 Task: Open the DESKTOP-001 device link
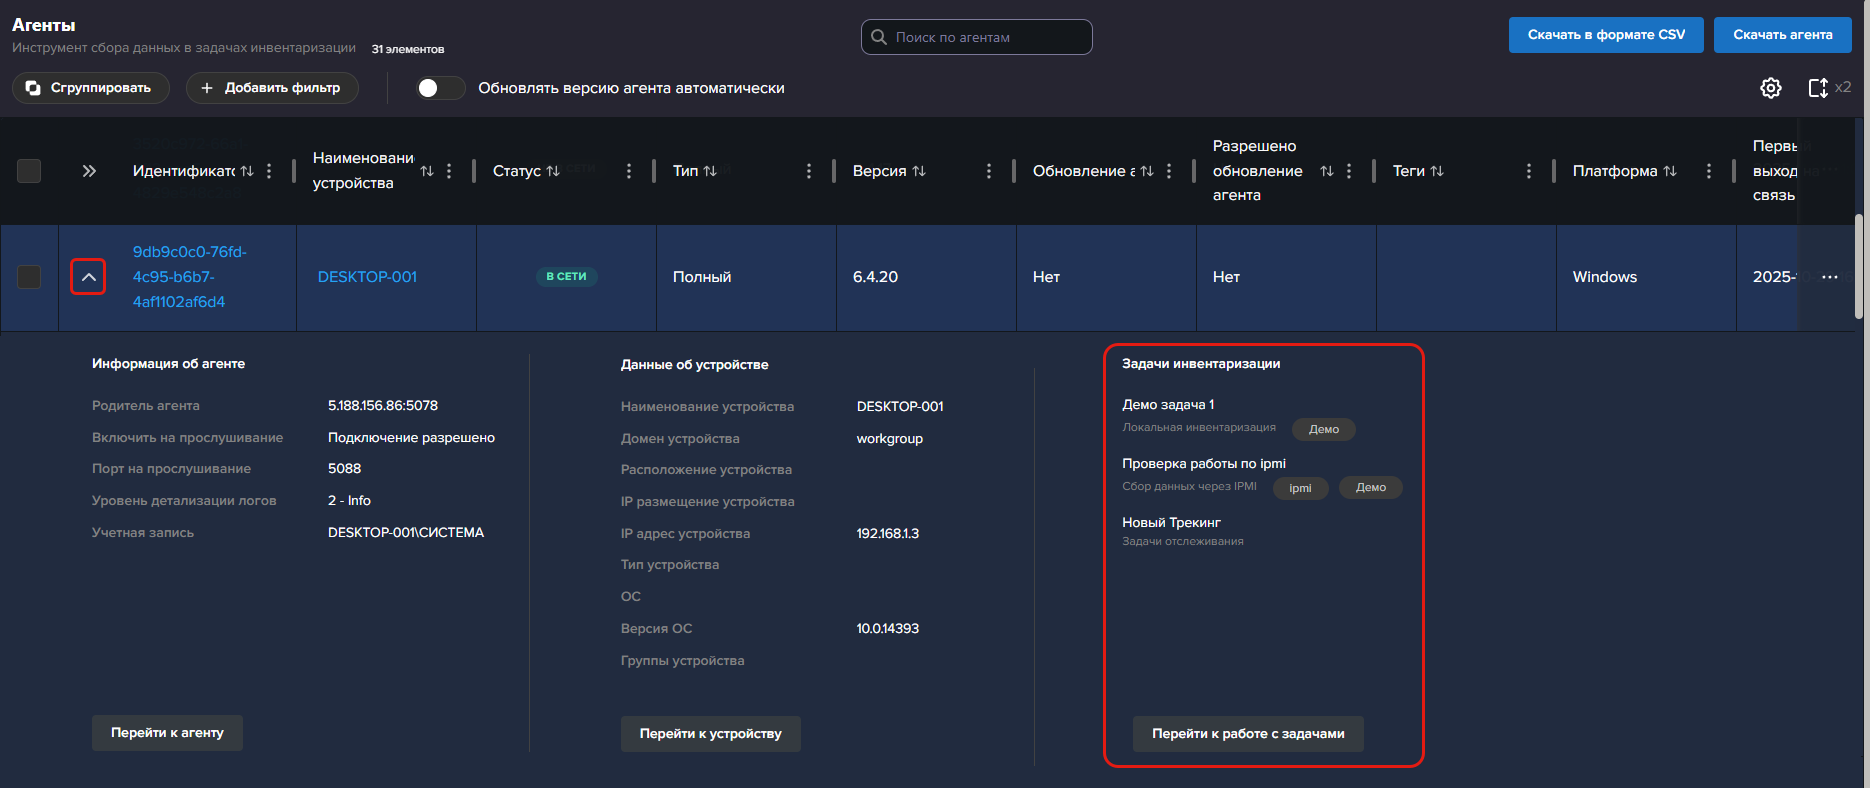pos(367,277)
